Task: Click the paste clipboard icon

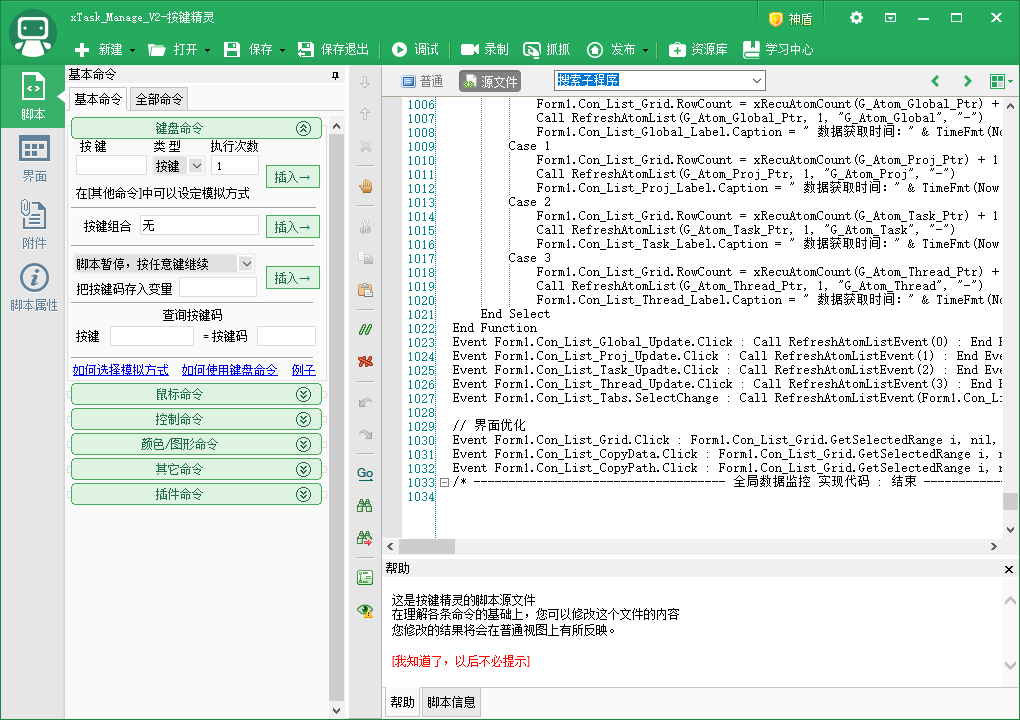Action: [x=366, y=289]
